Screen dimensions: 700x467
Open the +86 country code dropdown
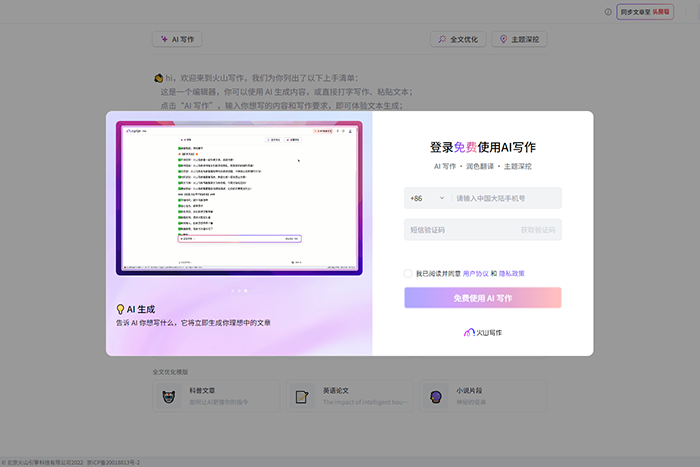coord(427,198)
